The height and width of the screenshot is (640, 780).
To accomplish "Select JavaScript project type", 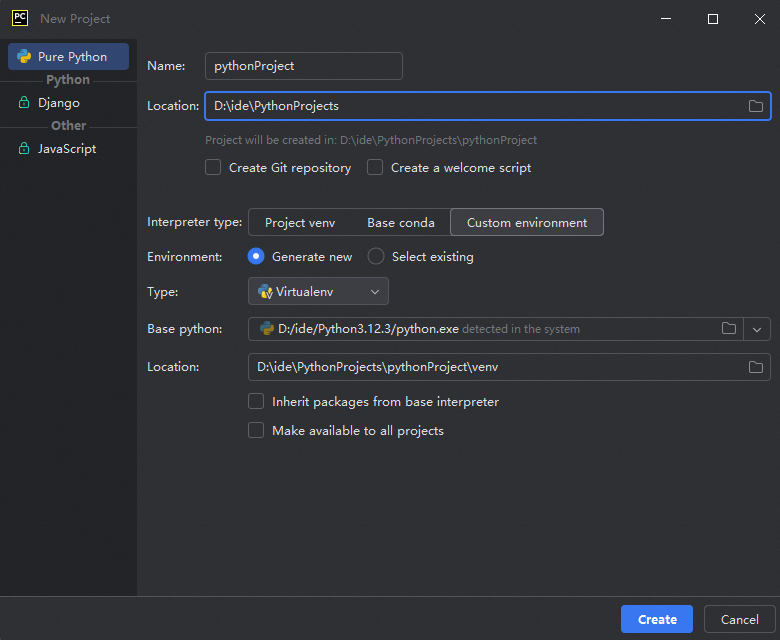I will pos(68,148).
